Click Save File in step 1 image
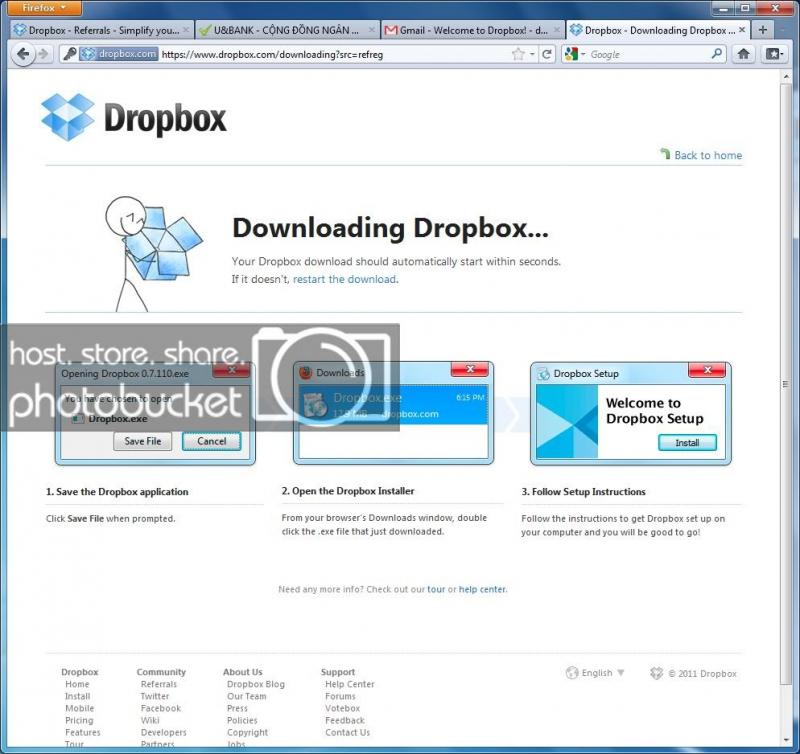Image resolution: width=800 pixels, height=754 pixels. (x=143, y=441)
